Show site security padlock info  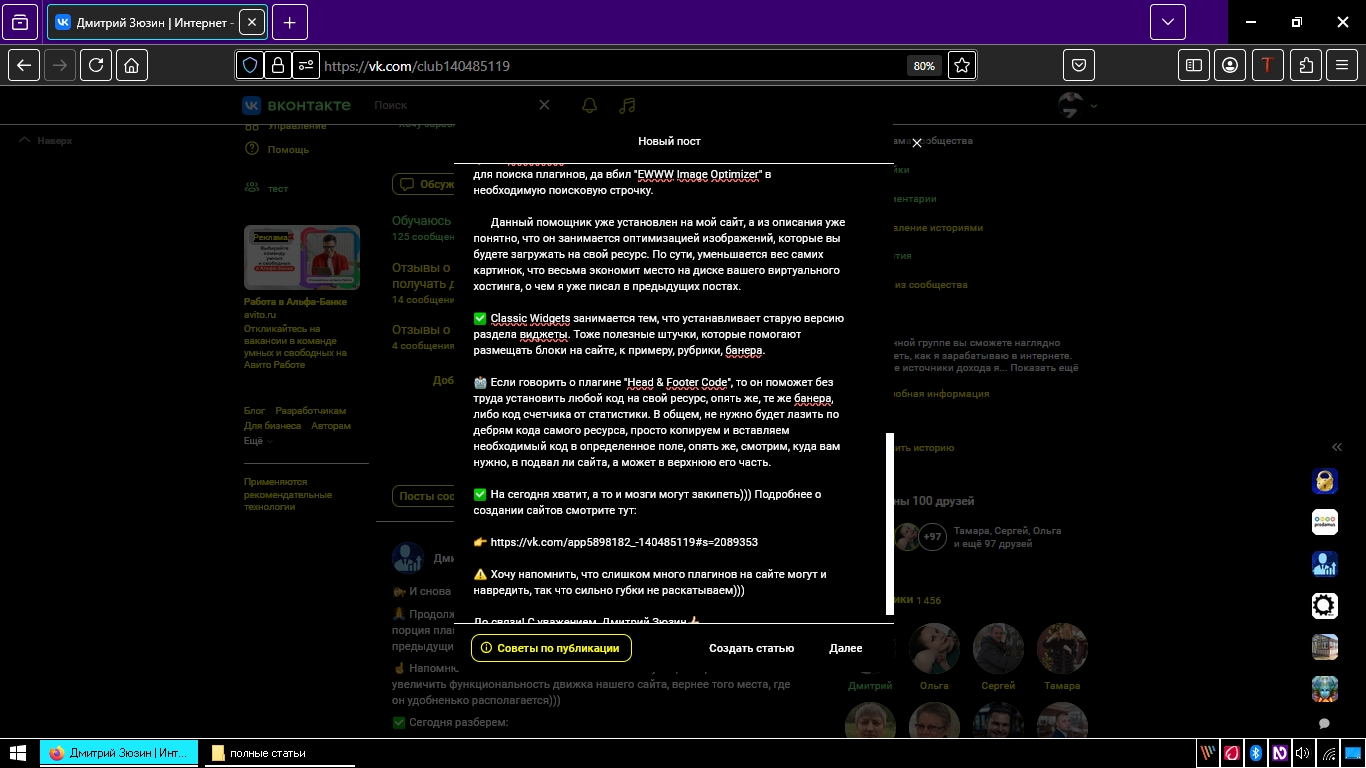pyautogui.click(x=277, y=66)
